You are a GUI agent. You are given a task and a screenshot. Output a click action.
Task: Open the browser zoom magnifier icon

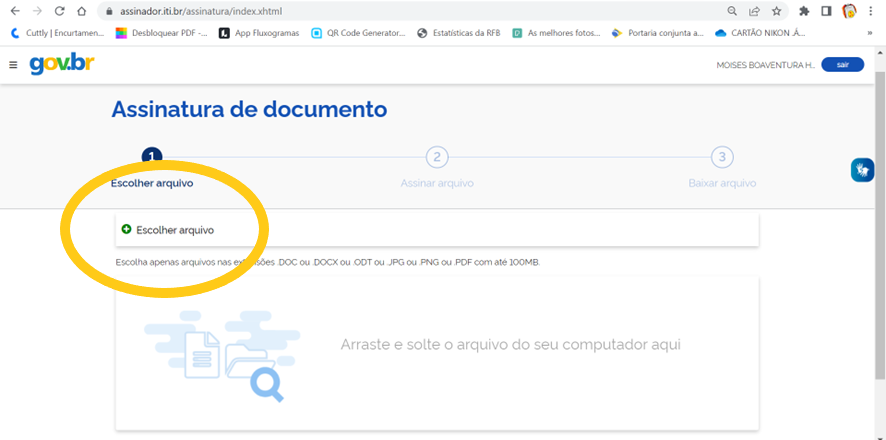tap(733, 11)
